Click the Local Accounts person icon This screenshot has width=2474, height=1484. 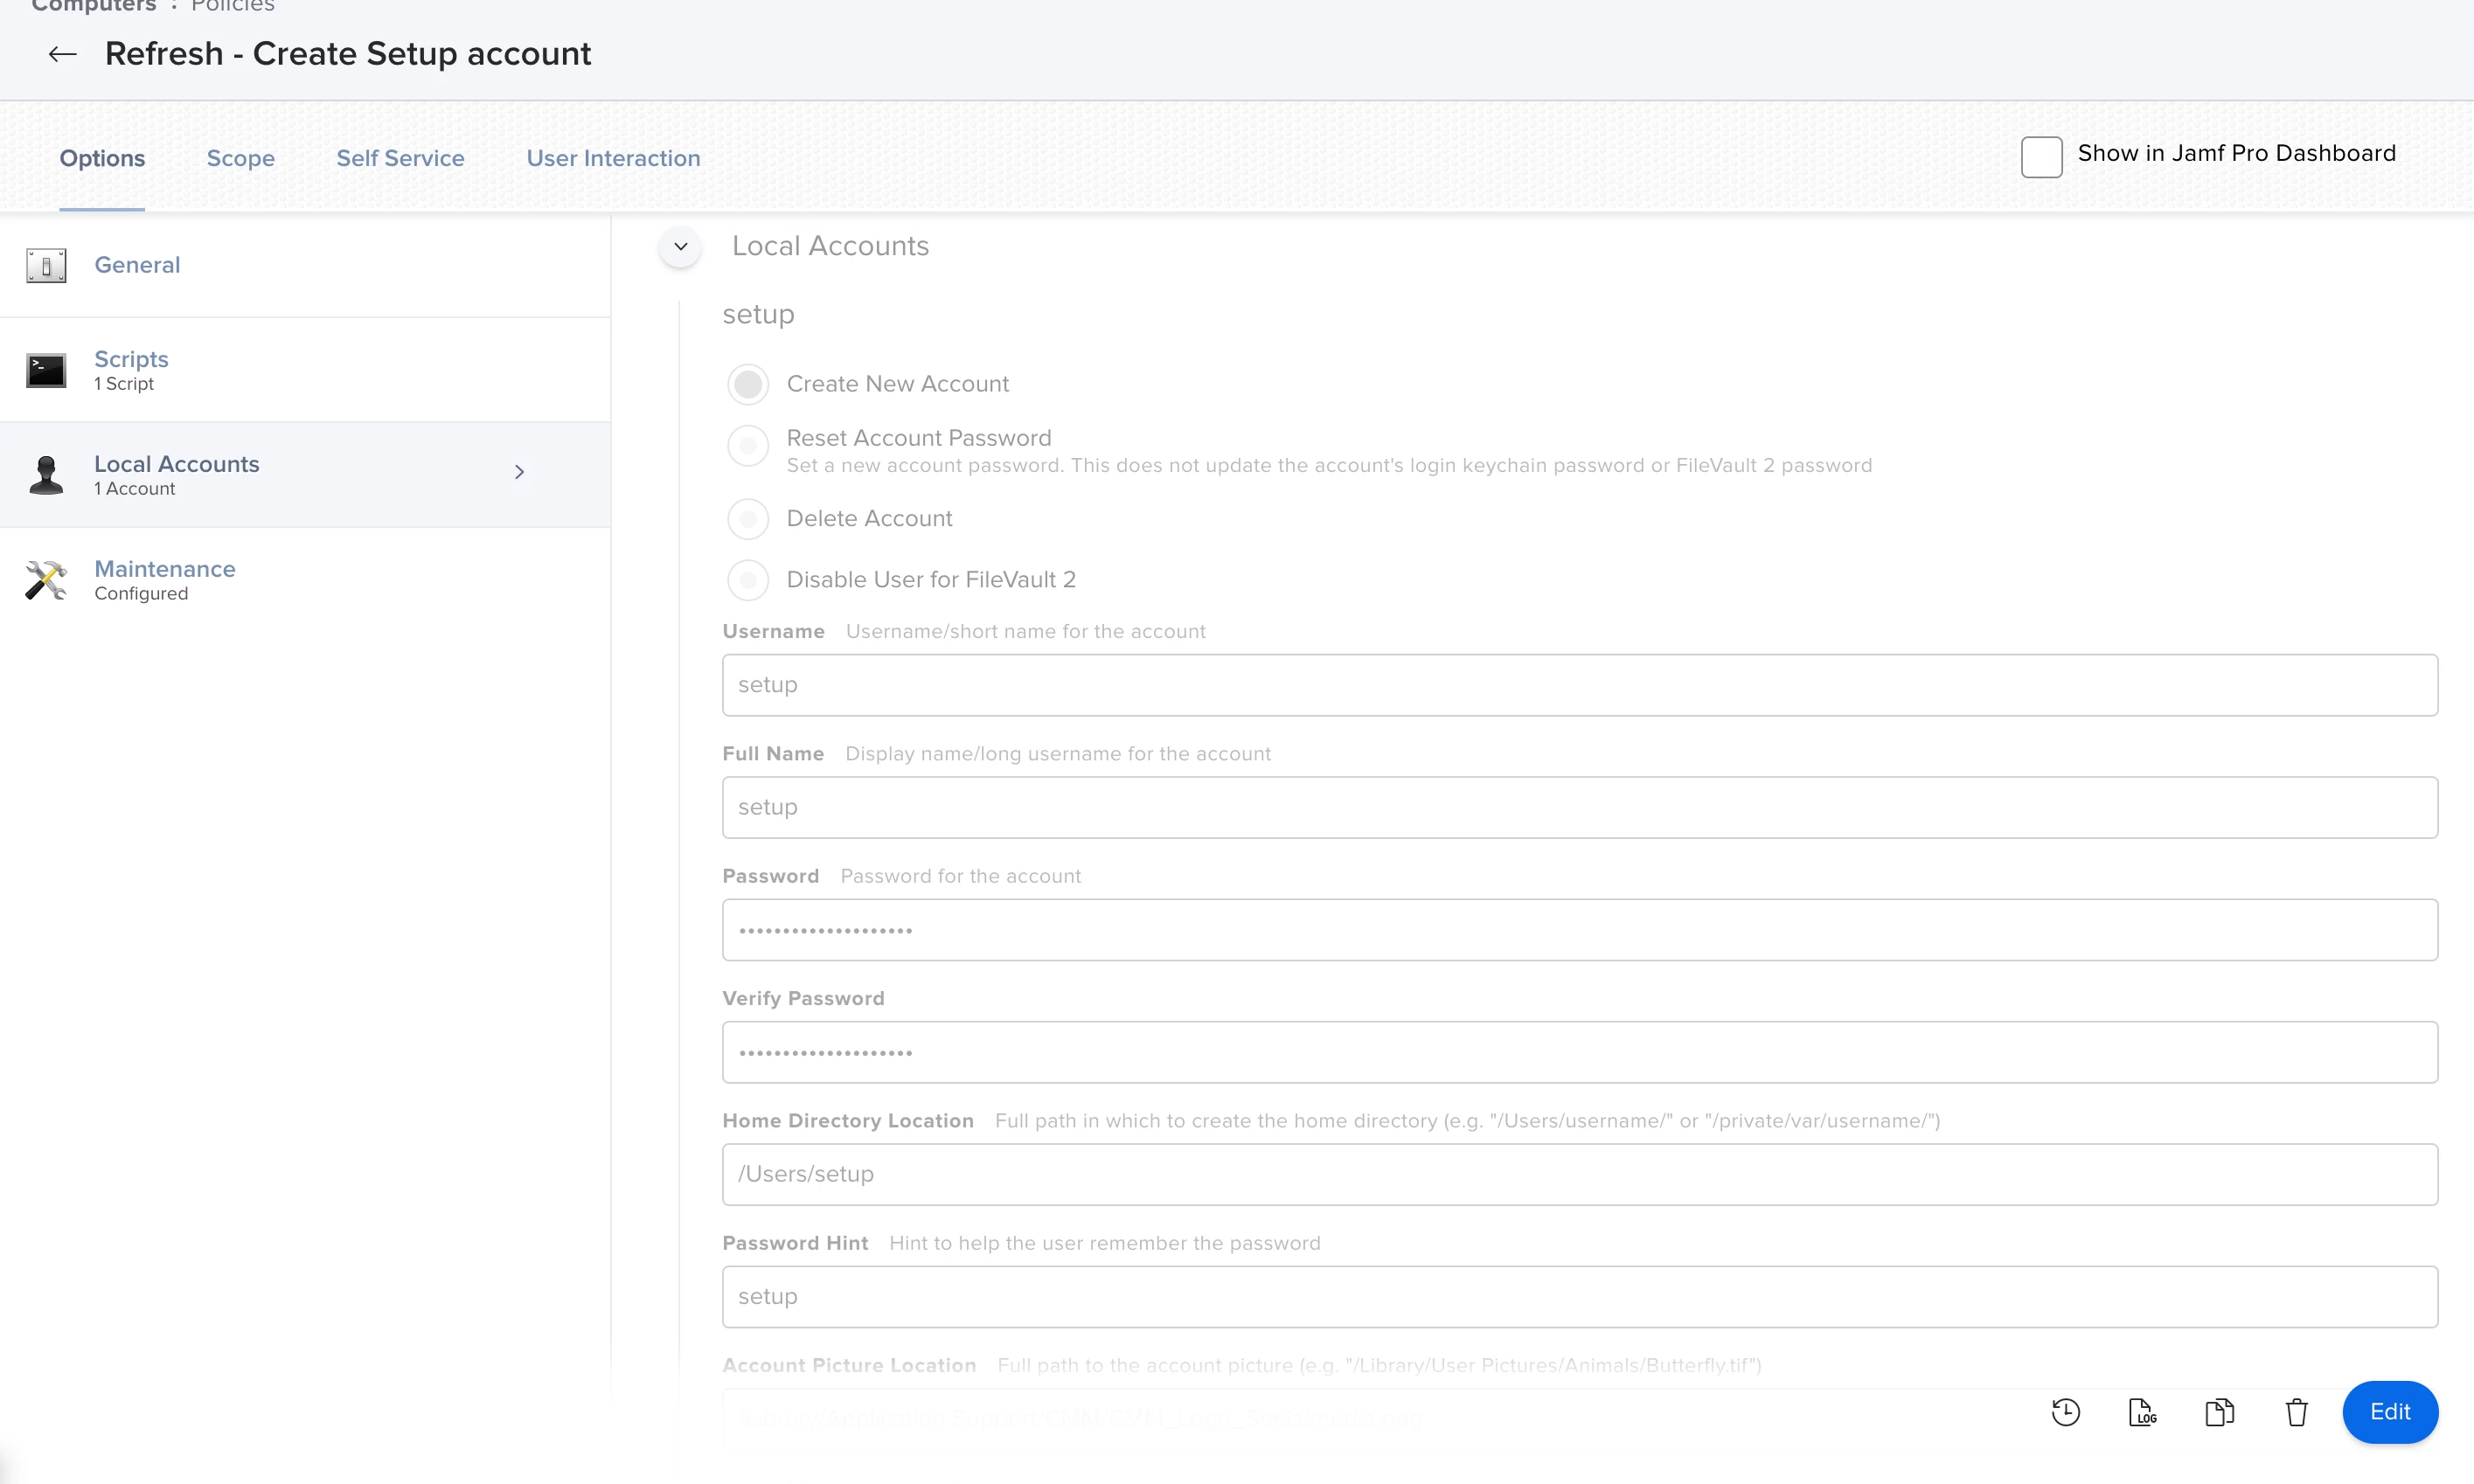click(46, 475)
